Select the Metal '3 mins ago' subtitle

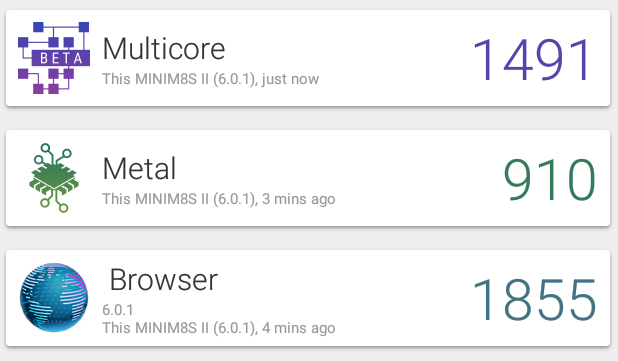click(x=219, y=199)
